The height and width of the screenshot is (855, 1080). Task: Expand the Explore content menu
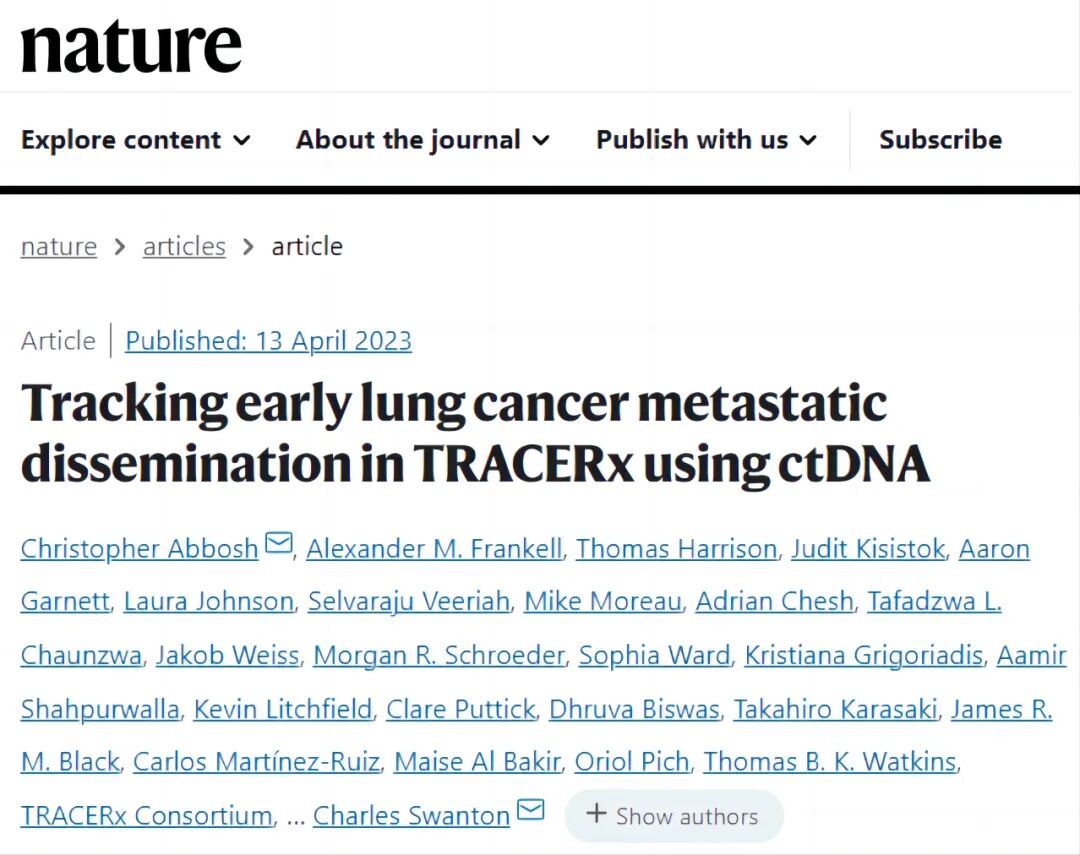(135, 140)
